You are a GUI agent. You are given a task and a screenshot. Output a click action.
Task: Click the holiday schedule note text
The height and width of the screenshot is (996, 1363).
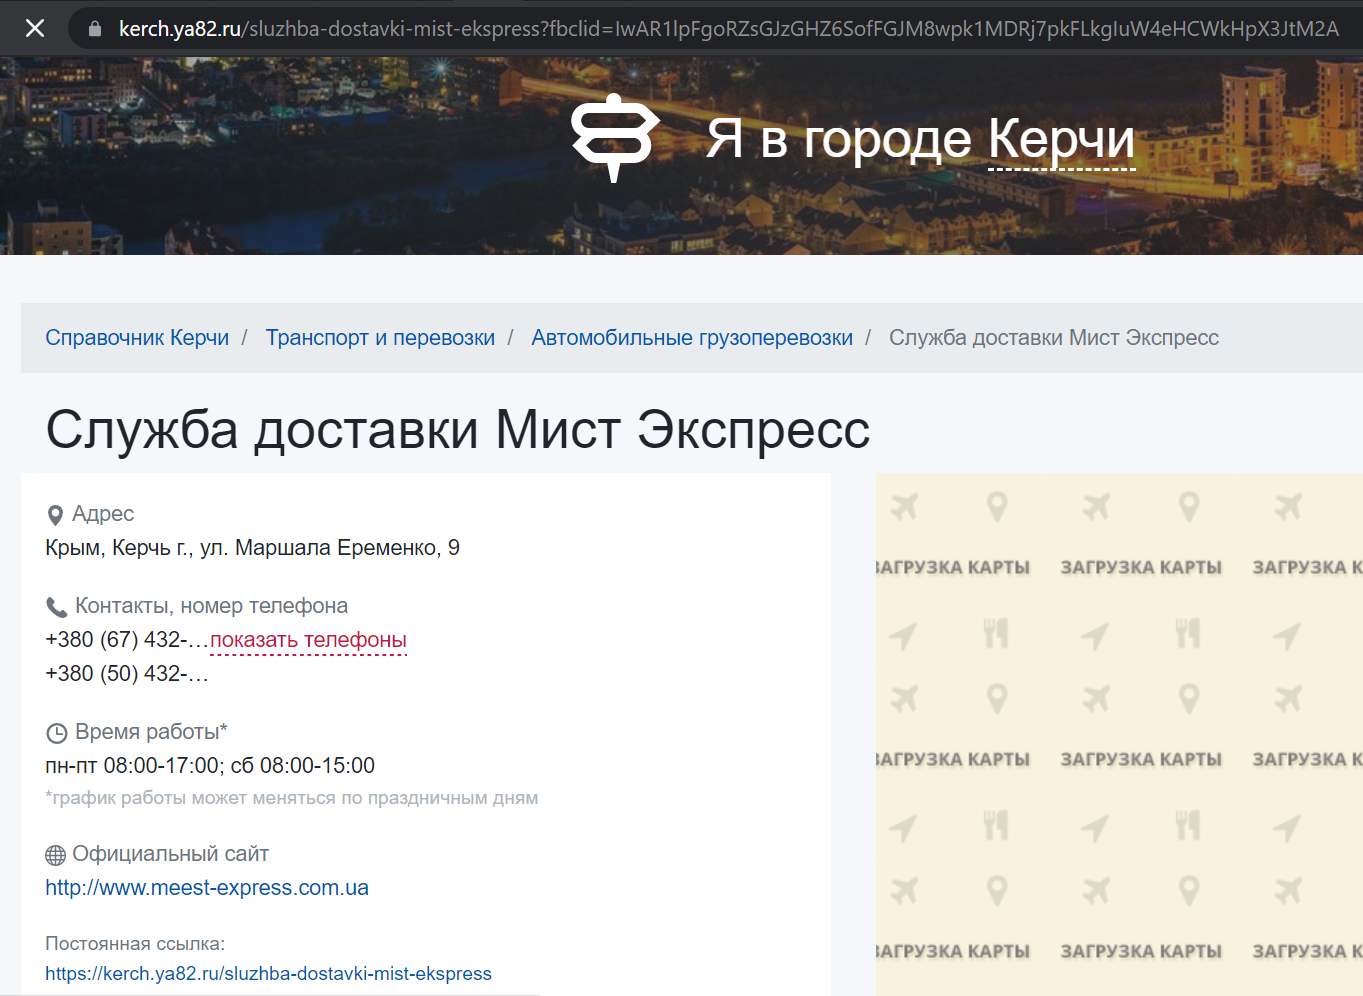coord(292,798)
